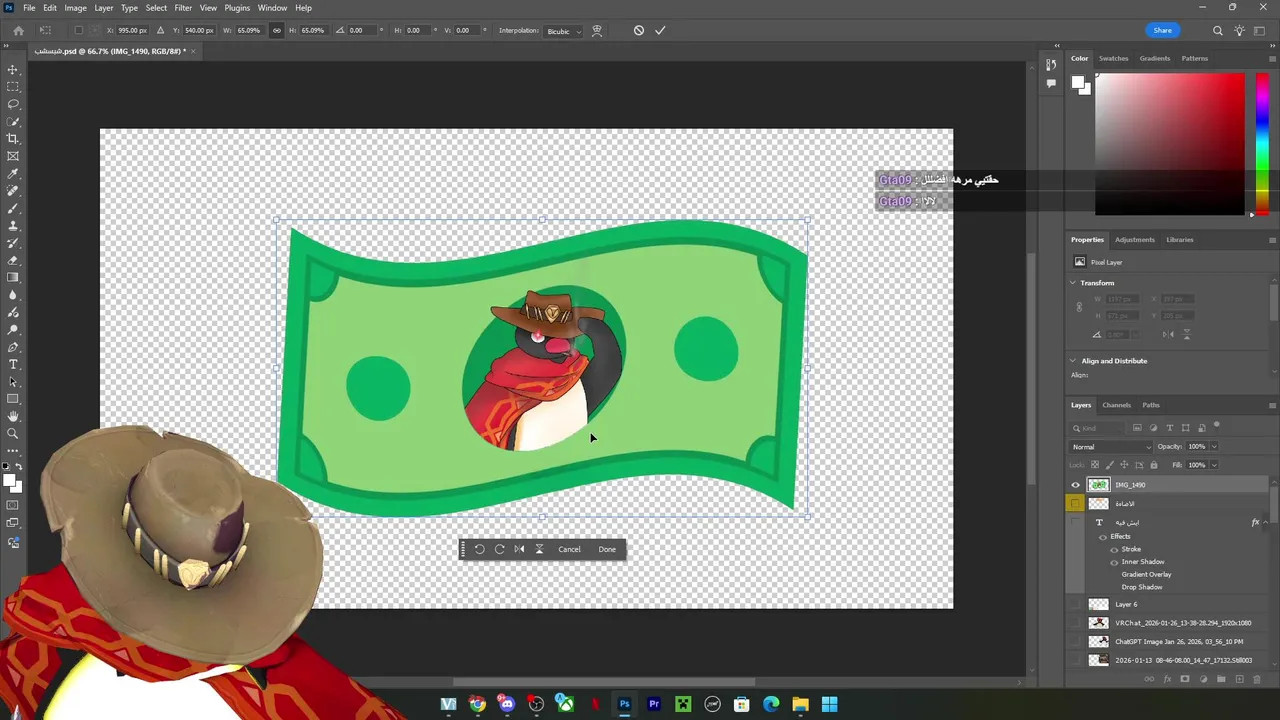Select the Rectangular Marquee tool

pyautogui.click(x=13, y=87)
